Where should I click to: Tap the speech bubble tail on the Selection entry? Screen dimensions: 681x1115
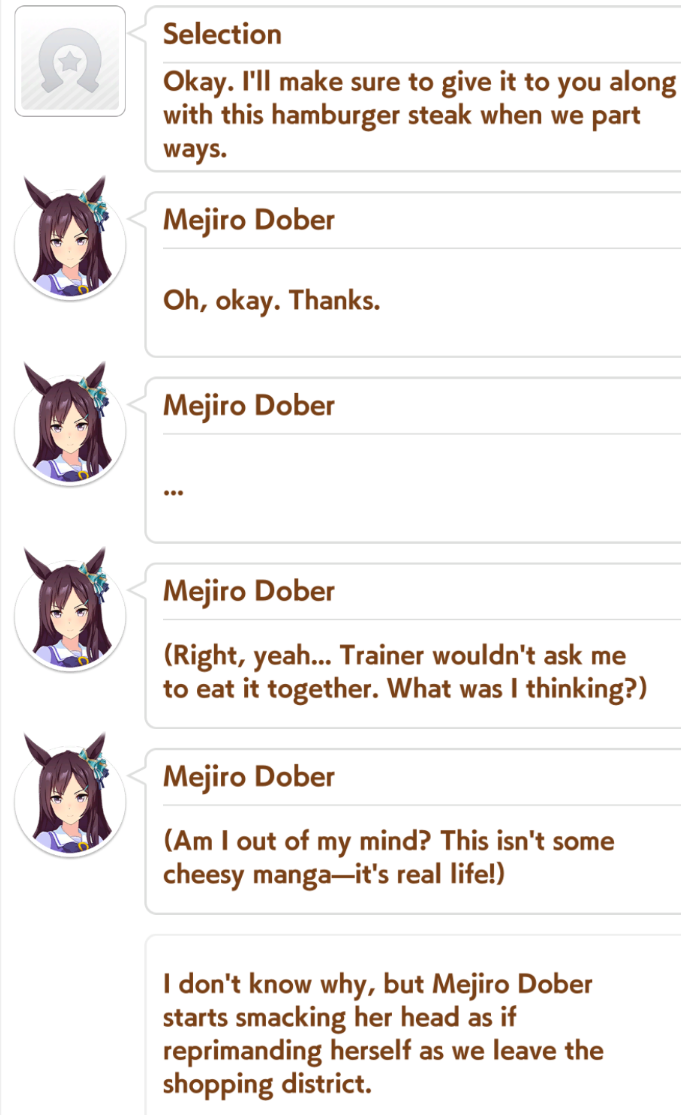pyautogui.click(x=138, y=32)
